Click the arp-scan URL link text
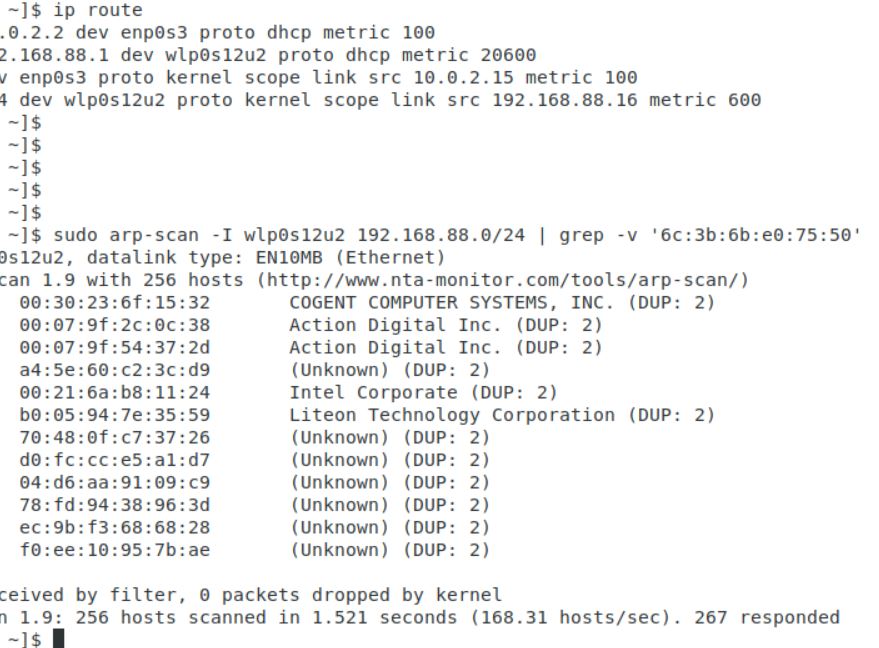This screenshot has width=879, height=648. click(x=502, y=280)
